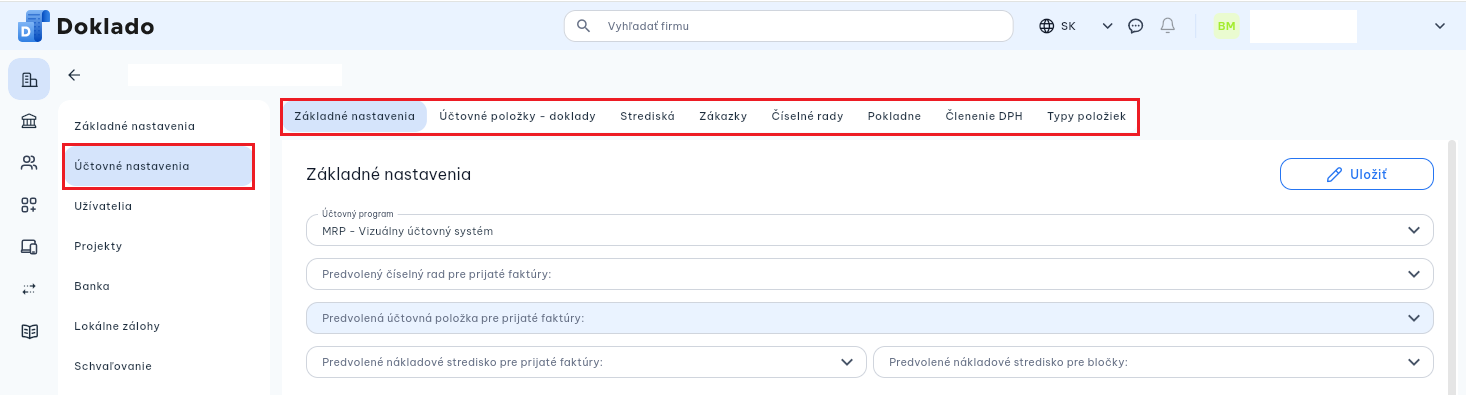Expand the SK language dropdown
Screen dimensions: 1466x395
(1076, 26)
